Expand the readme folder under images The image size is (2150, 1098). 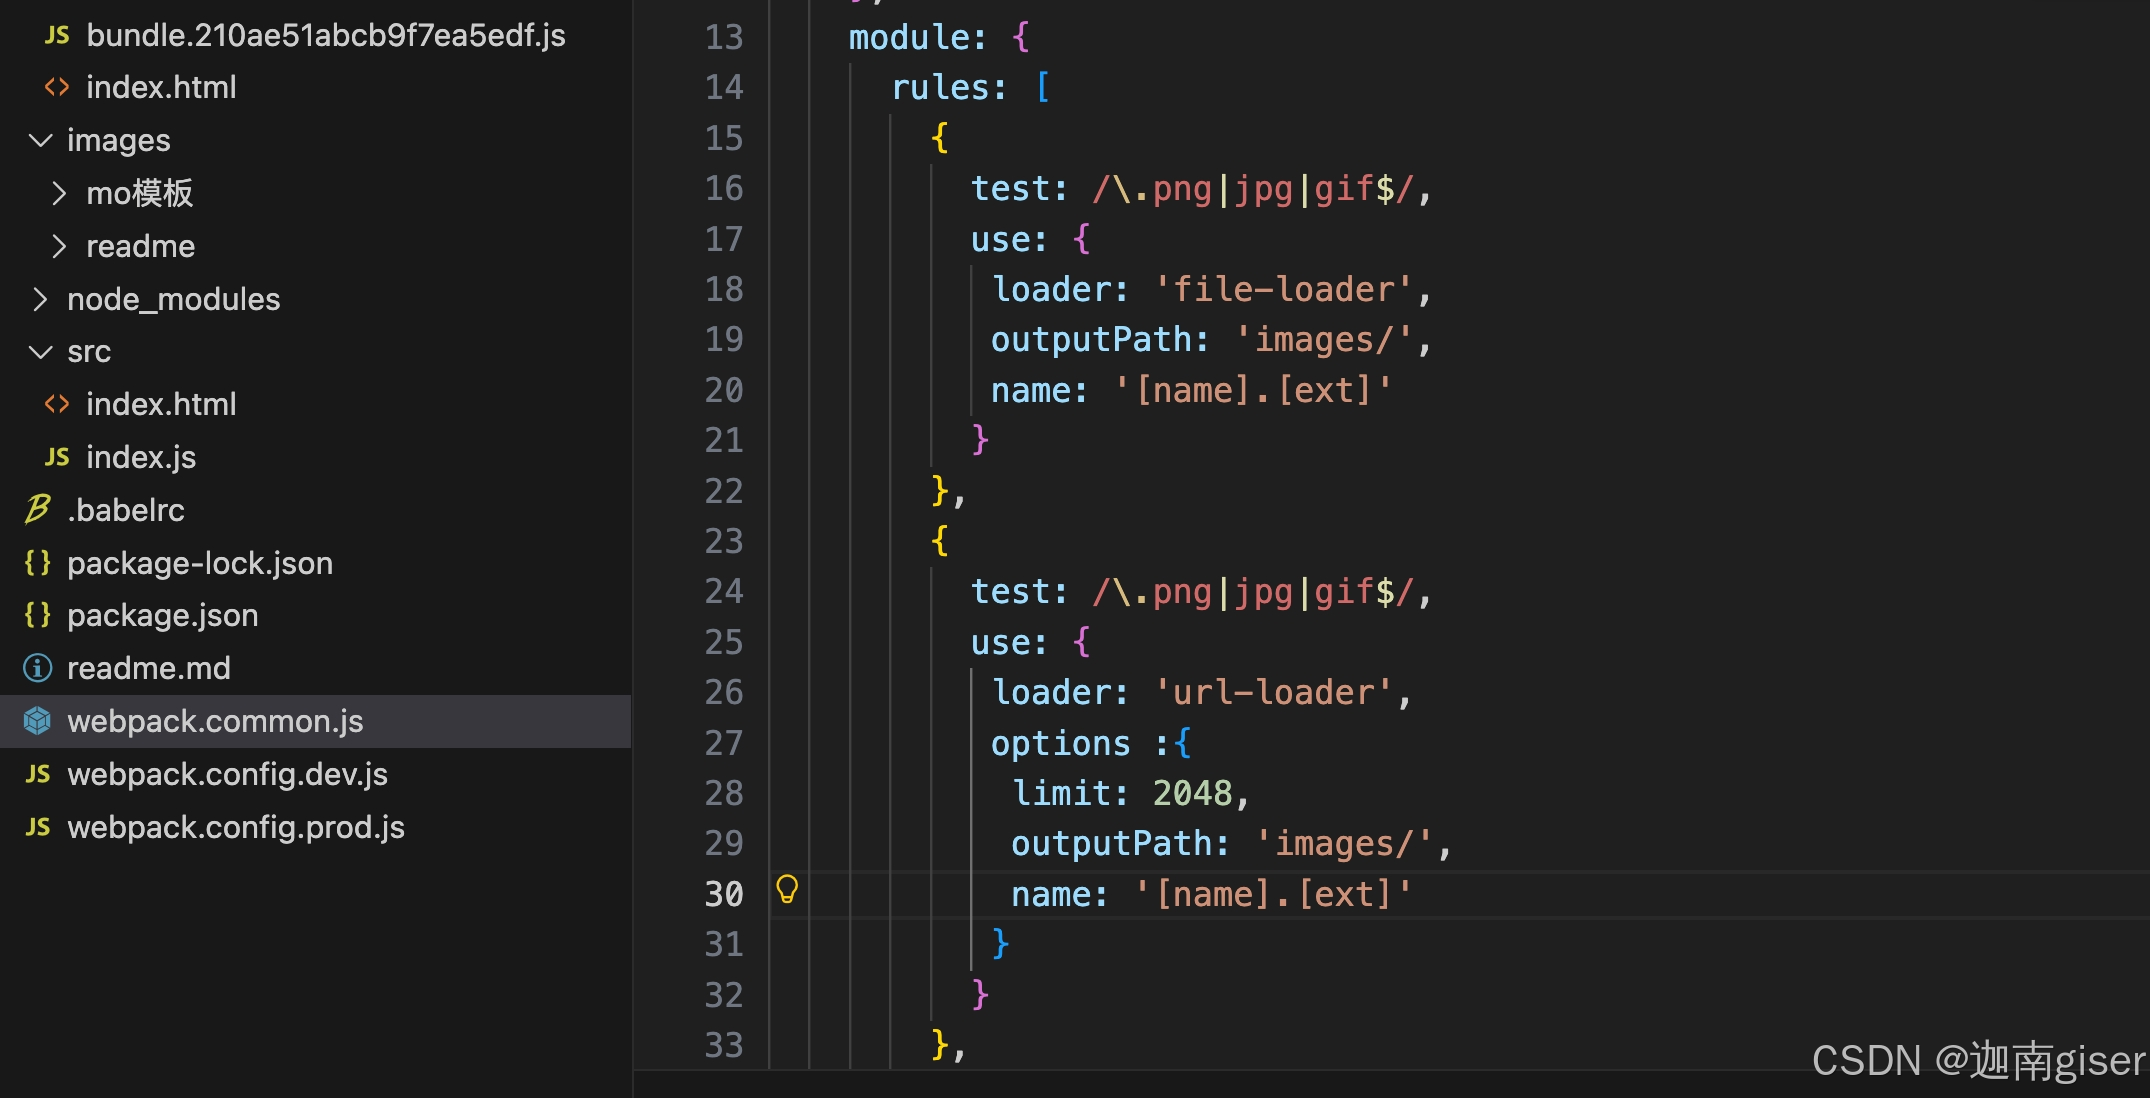[x=60, y=246]
